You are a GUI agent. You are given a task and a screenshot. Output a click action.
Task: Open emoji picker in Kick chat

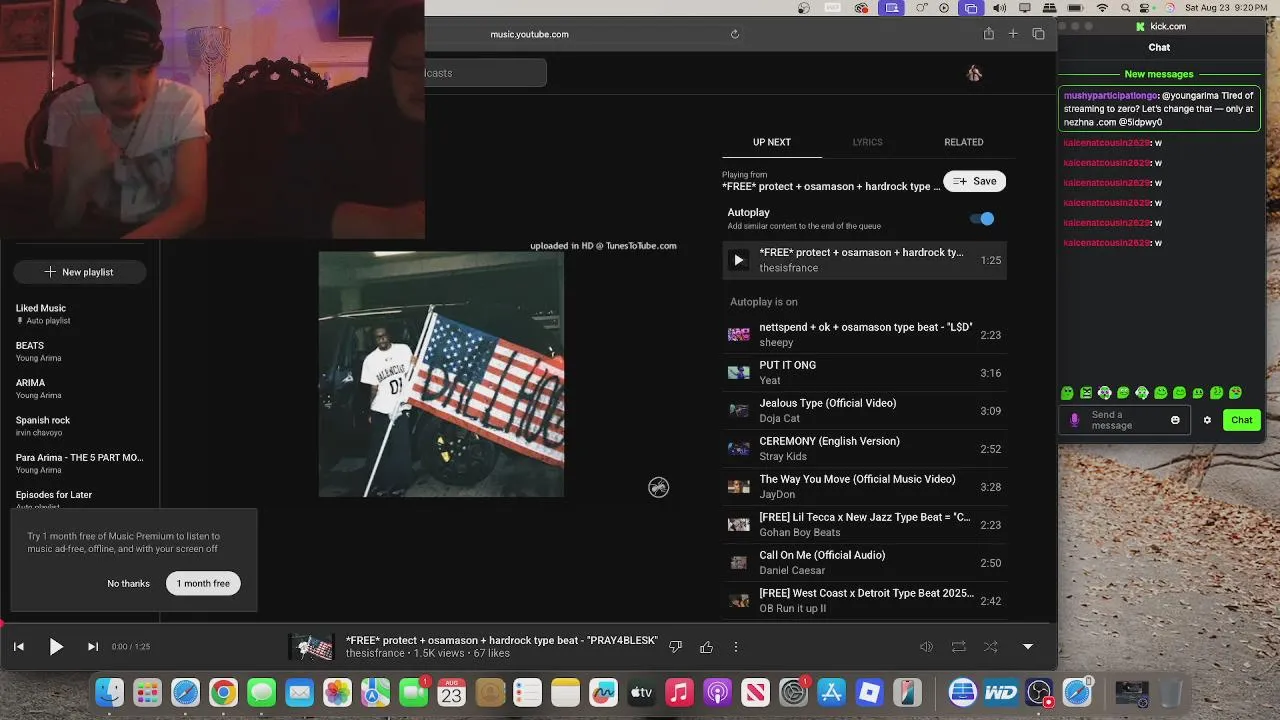(1175, 421)
